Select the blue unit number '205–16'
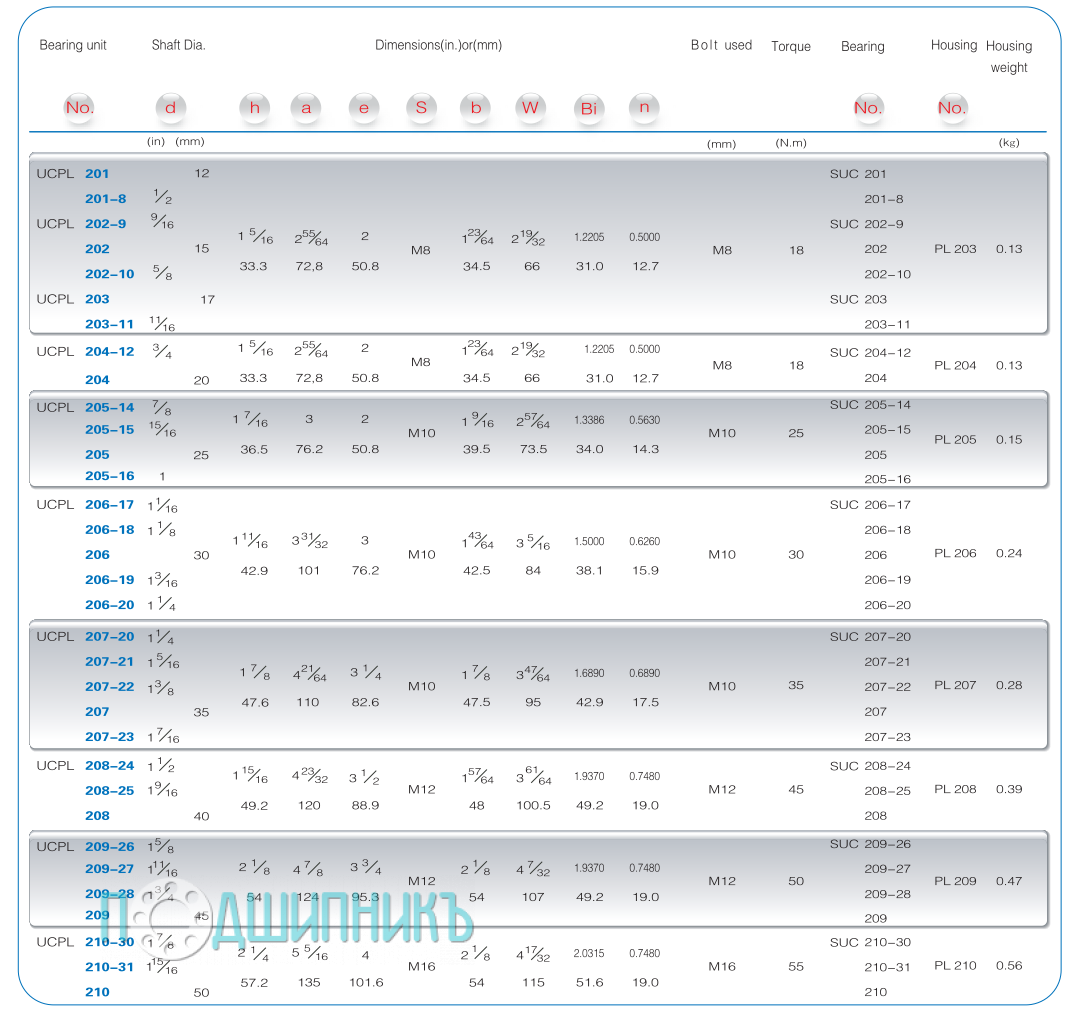This screenshot has height=1015, width=1072. (110, 476)
